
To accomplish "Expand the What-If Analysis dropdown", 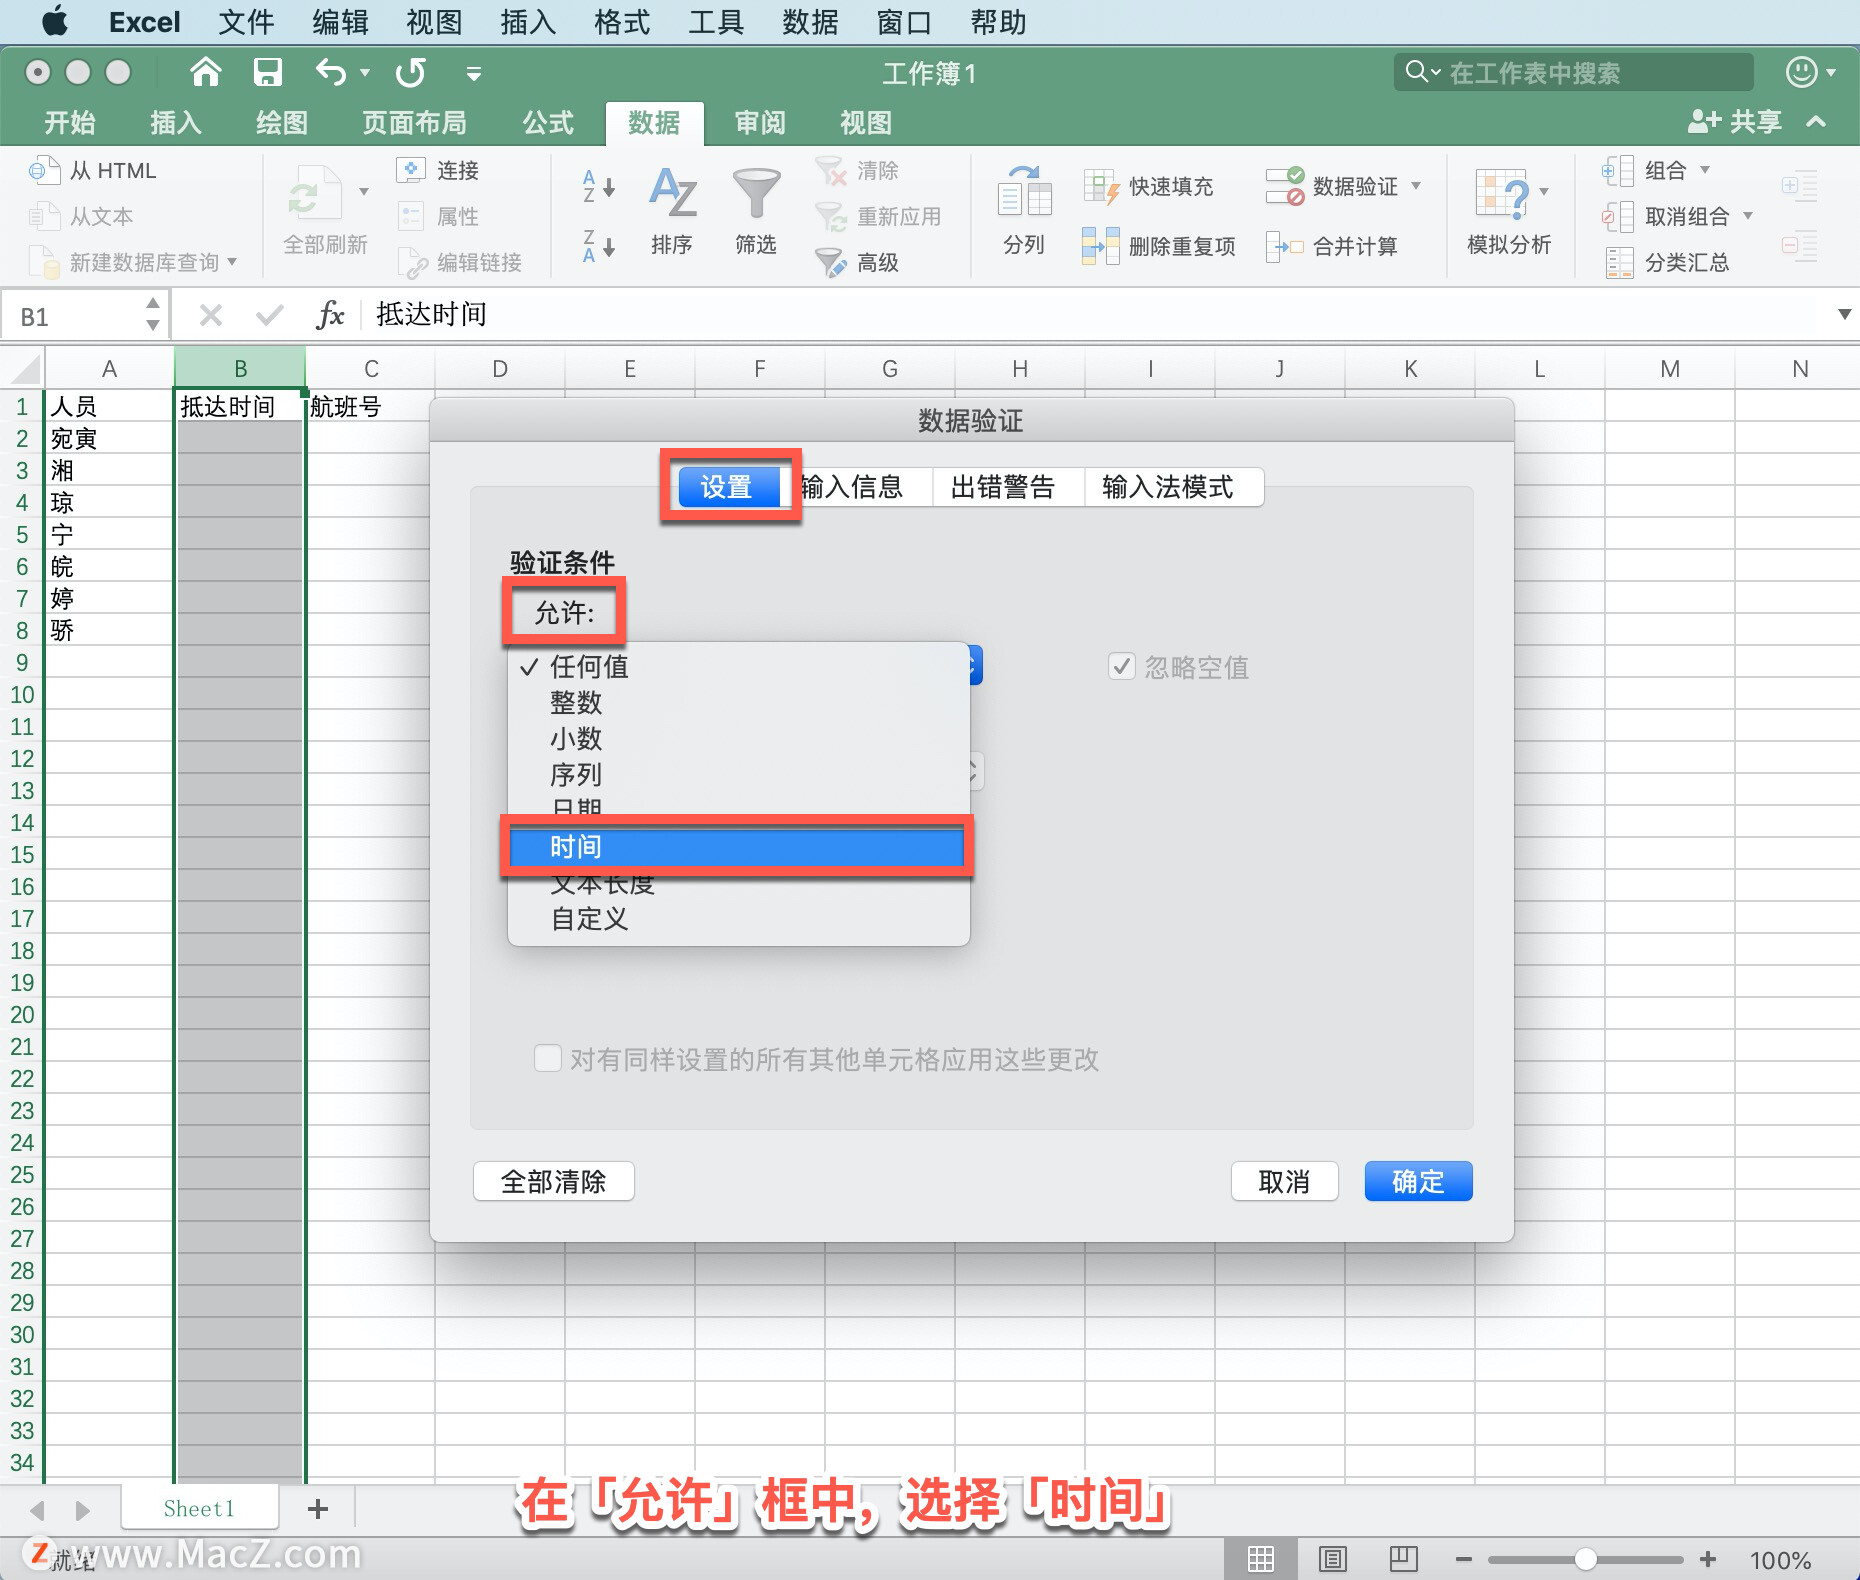I will 1544,192.
